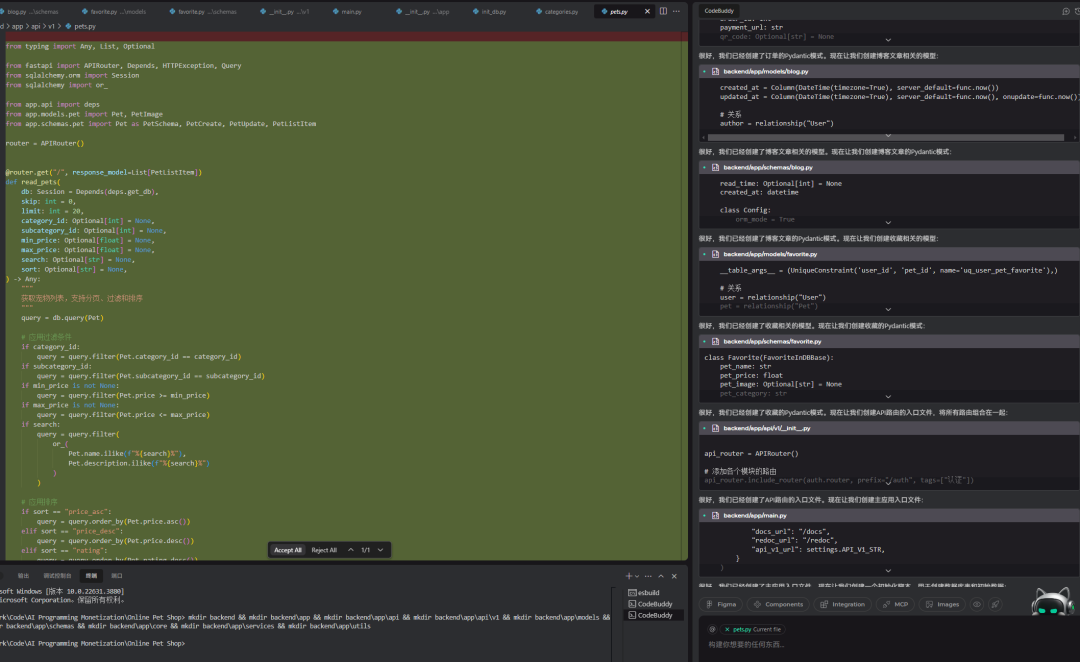Click the new chat icon in CodeBuddy
1080x662 pixels.
coord(1066,10)
